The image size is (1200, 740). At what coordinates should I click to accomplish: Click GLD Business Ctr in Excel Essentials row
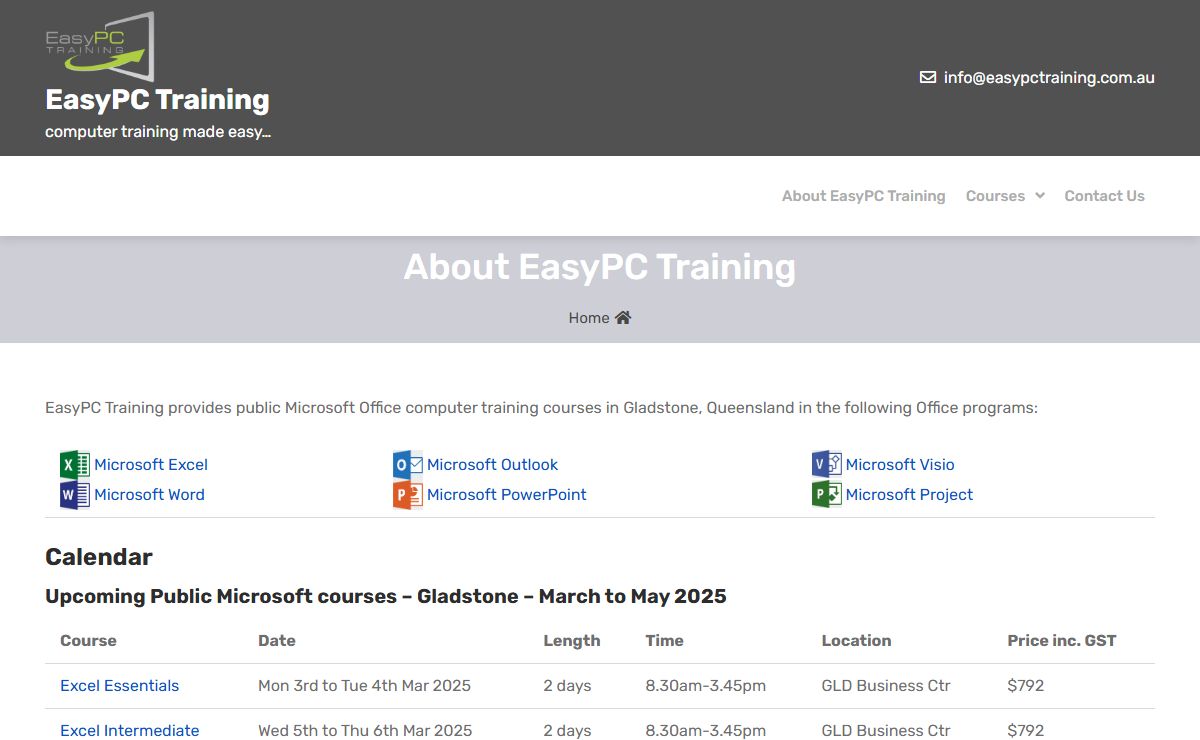tap(886, 685)
